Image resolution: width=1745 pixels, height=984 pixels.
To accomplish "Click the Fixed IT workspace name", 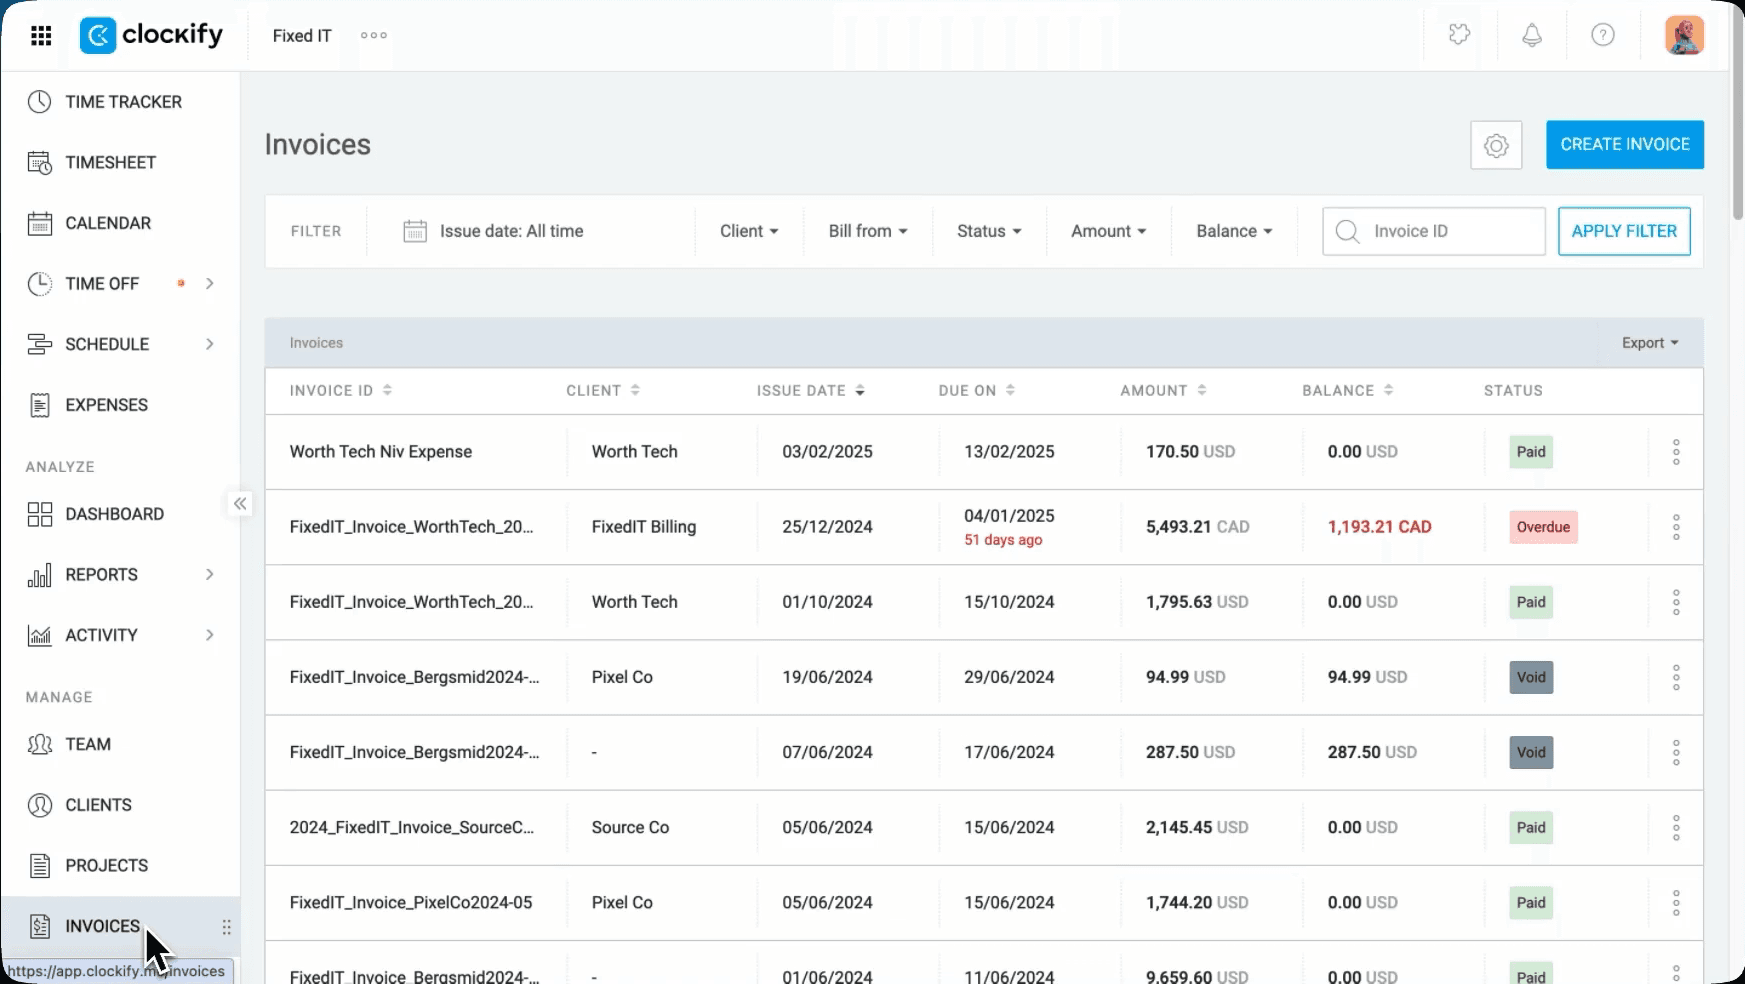I will point(302,36).
